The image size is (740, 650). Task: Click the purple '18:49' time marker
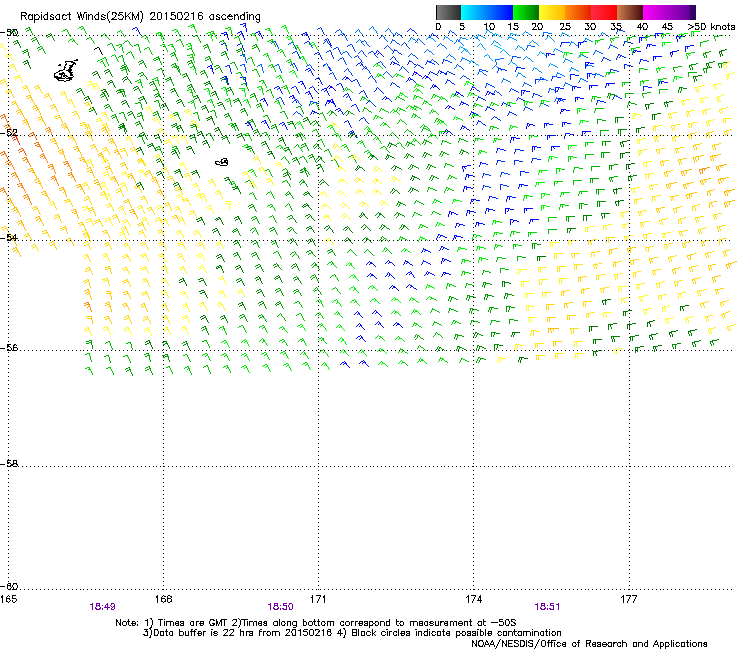coord(102,607)
